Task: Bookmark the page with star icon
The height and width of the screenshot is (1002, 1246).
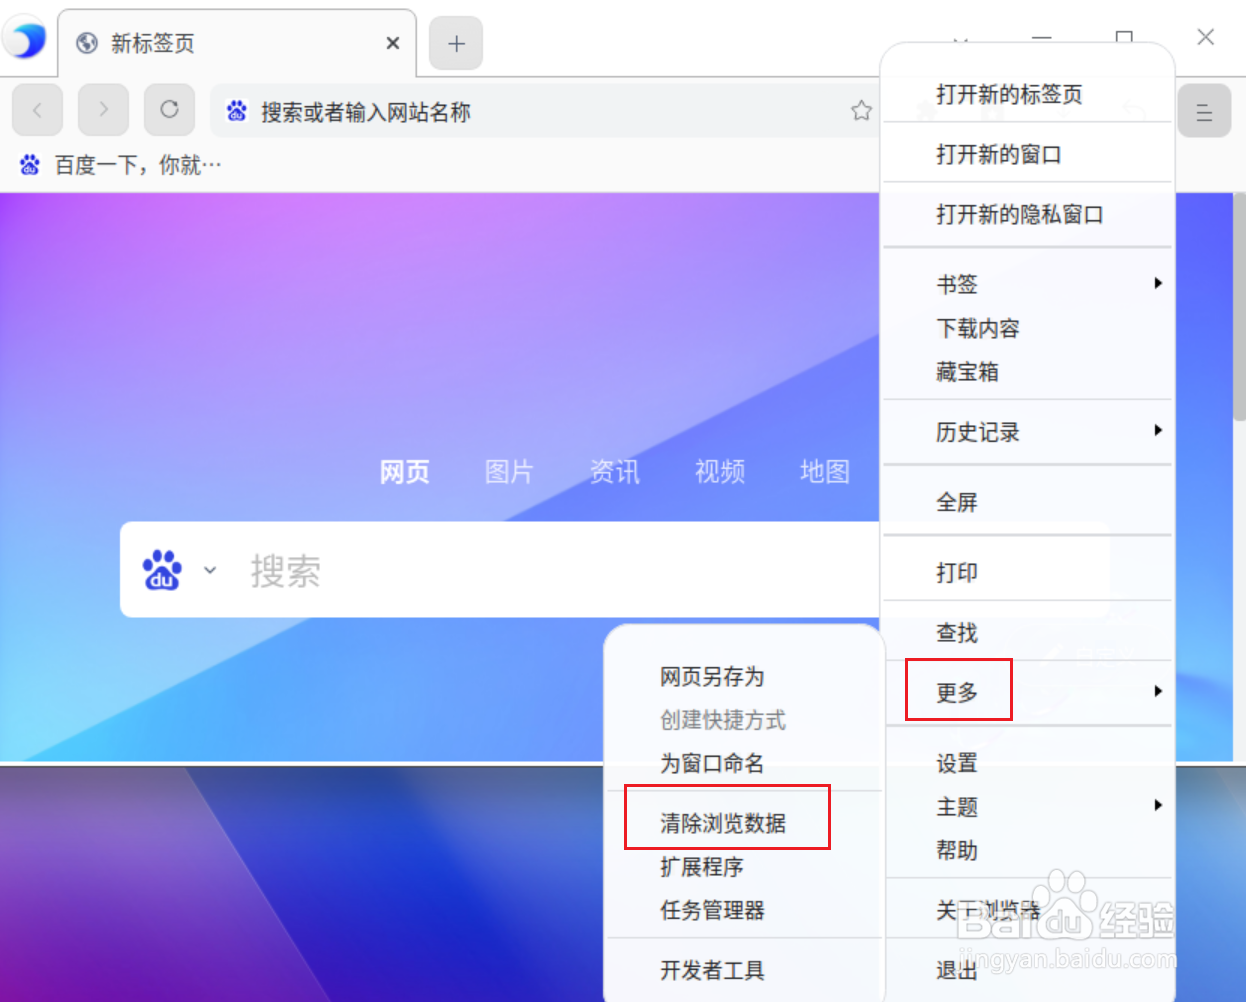Action: (x=861, y=111)
